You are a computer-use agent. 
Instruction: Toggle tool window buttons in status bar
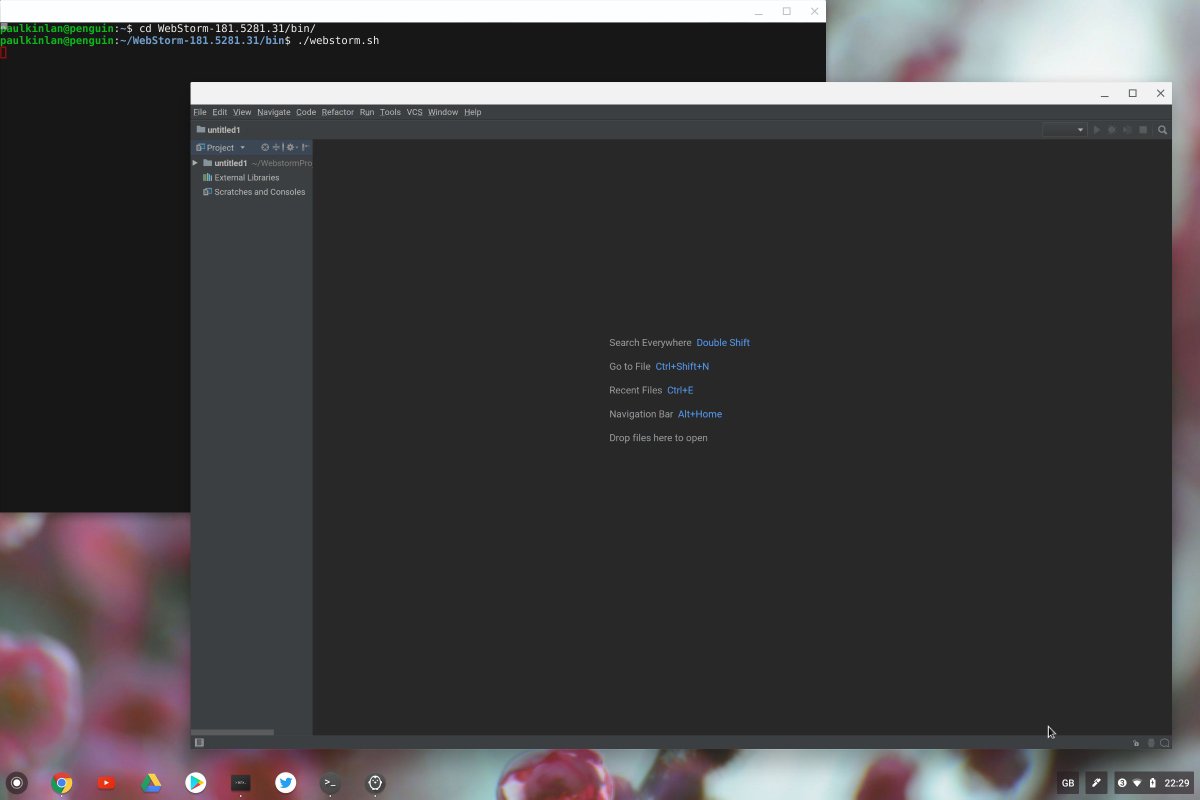(199, 742)
